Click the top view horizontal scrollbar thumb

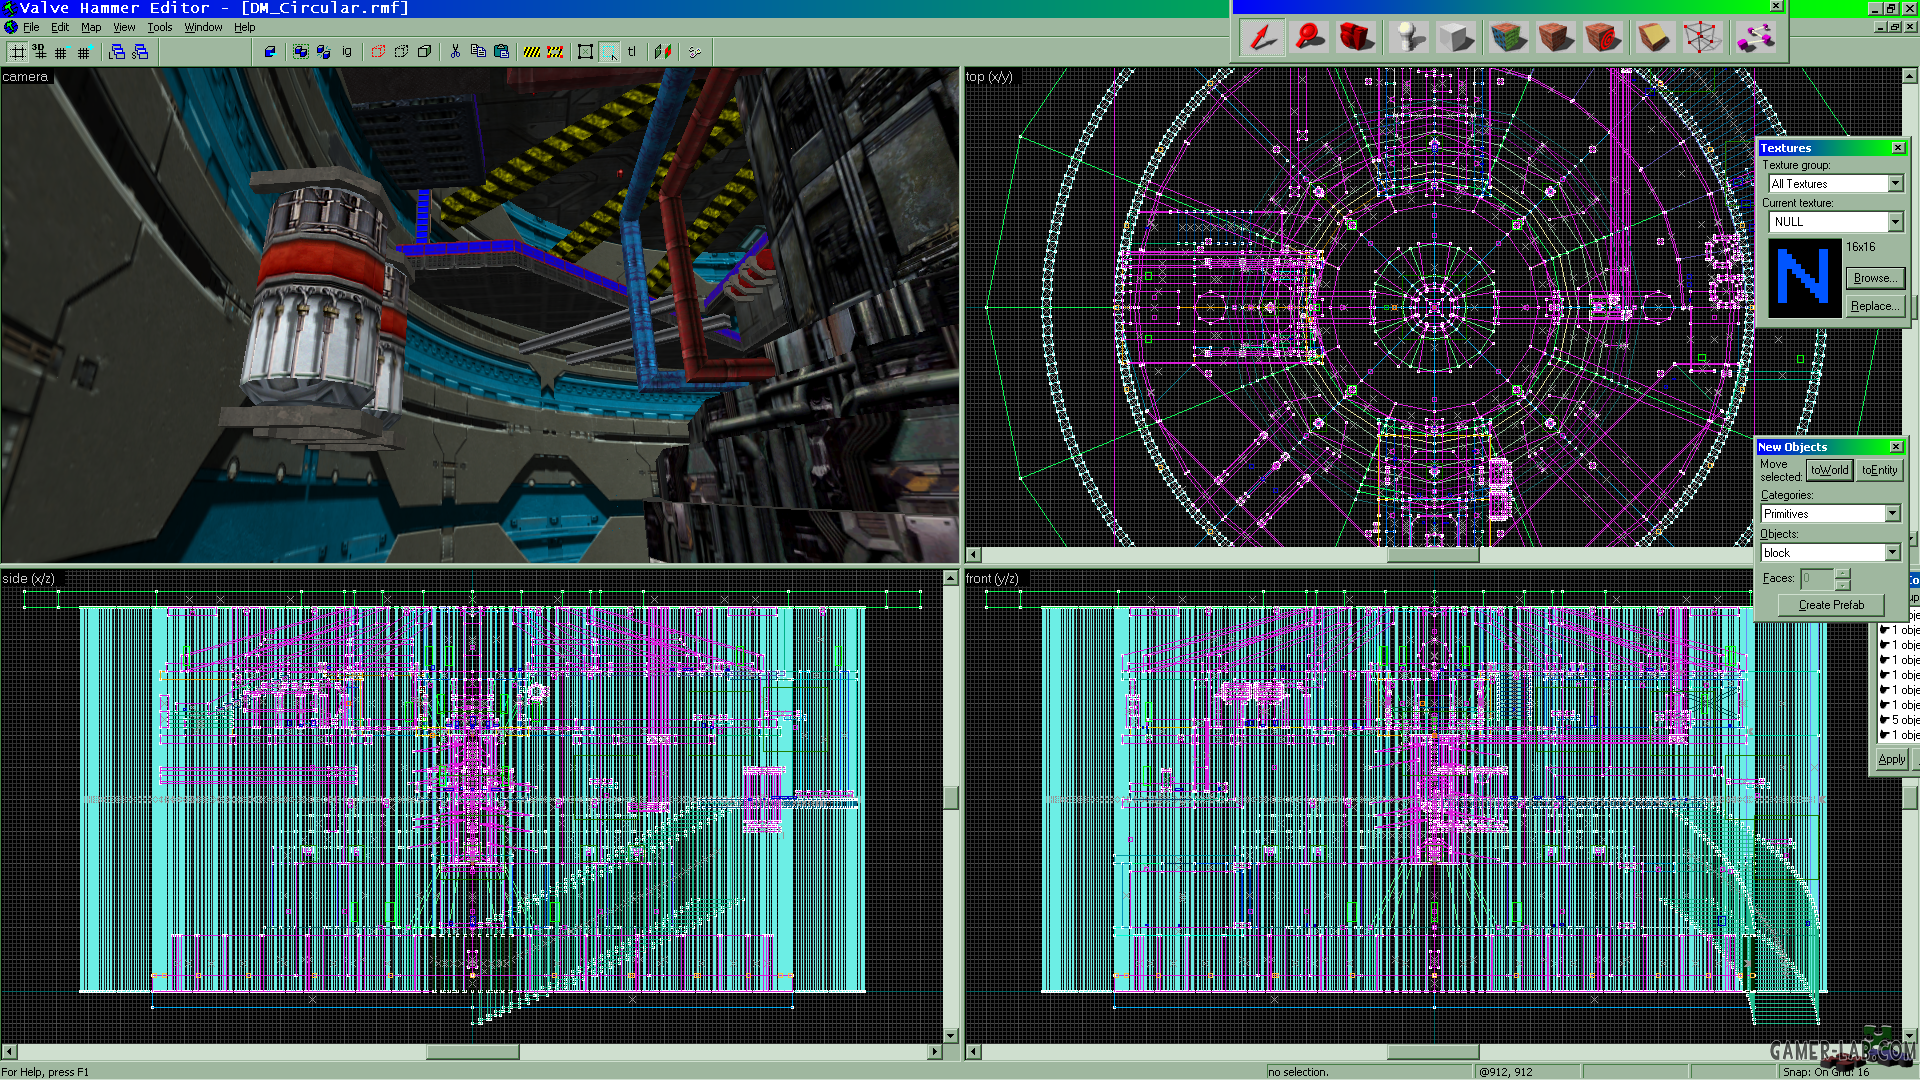(1432, 555)
